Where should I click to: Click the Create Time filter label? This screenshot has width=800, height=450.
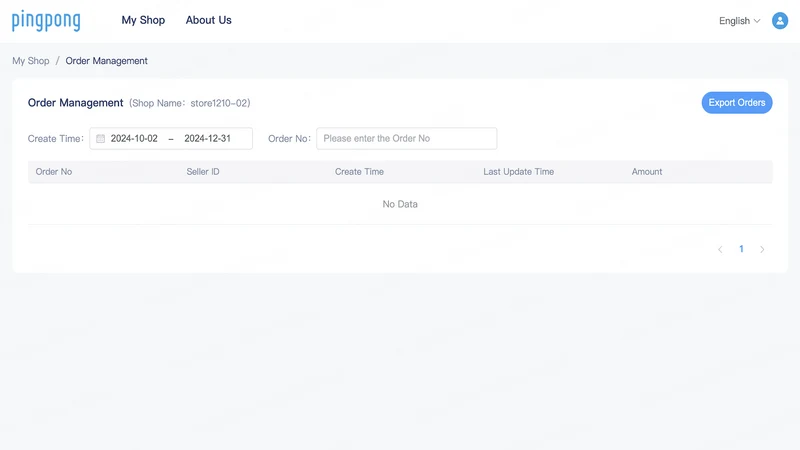pos(56,139)
